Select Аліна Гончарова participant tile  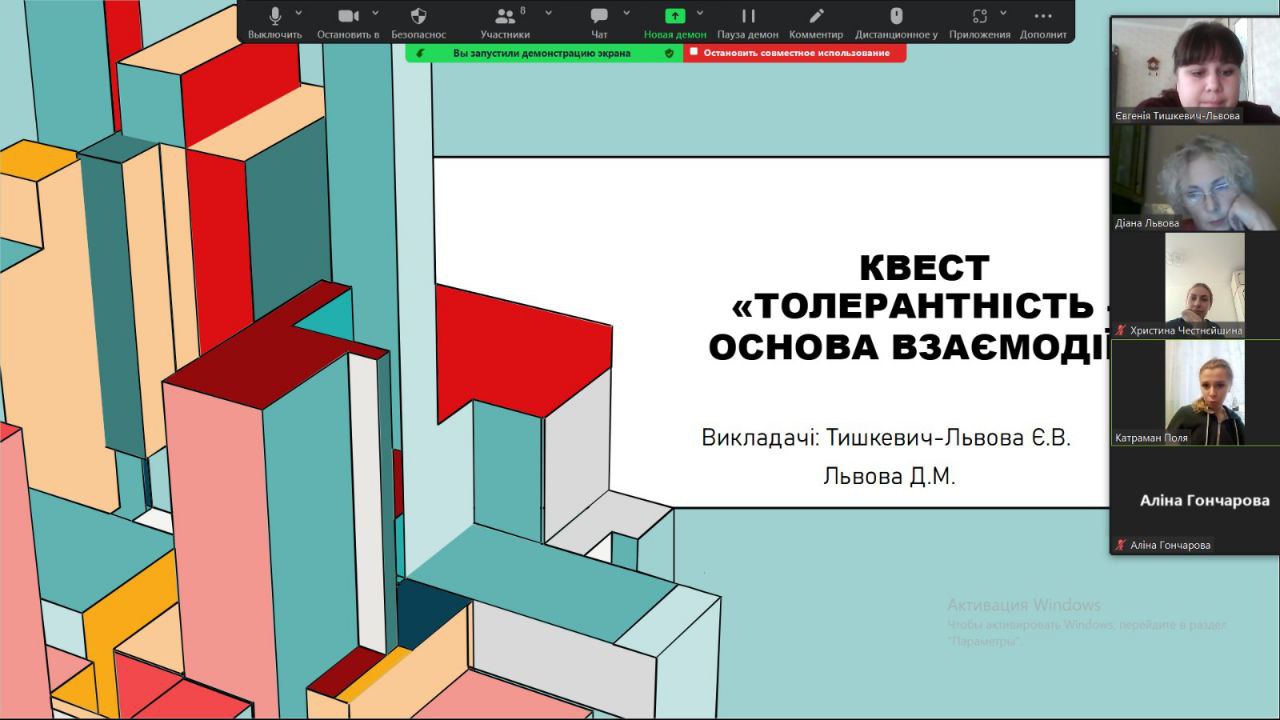click(1195, 502)
